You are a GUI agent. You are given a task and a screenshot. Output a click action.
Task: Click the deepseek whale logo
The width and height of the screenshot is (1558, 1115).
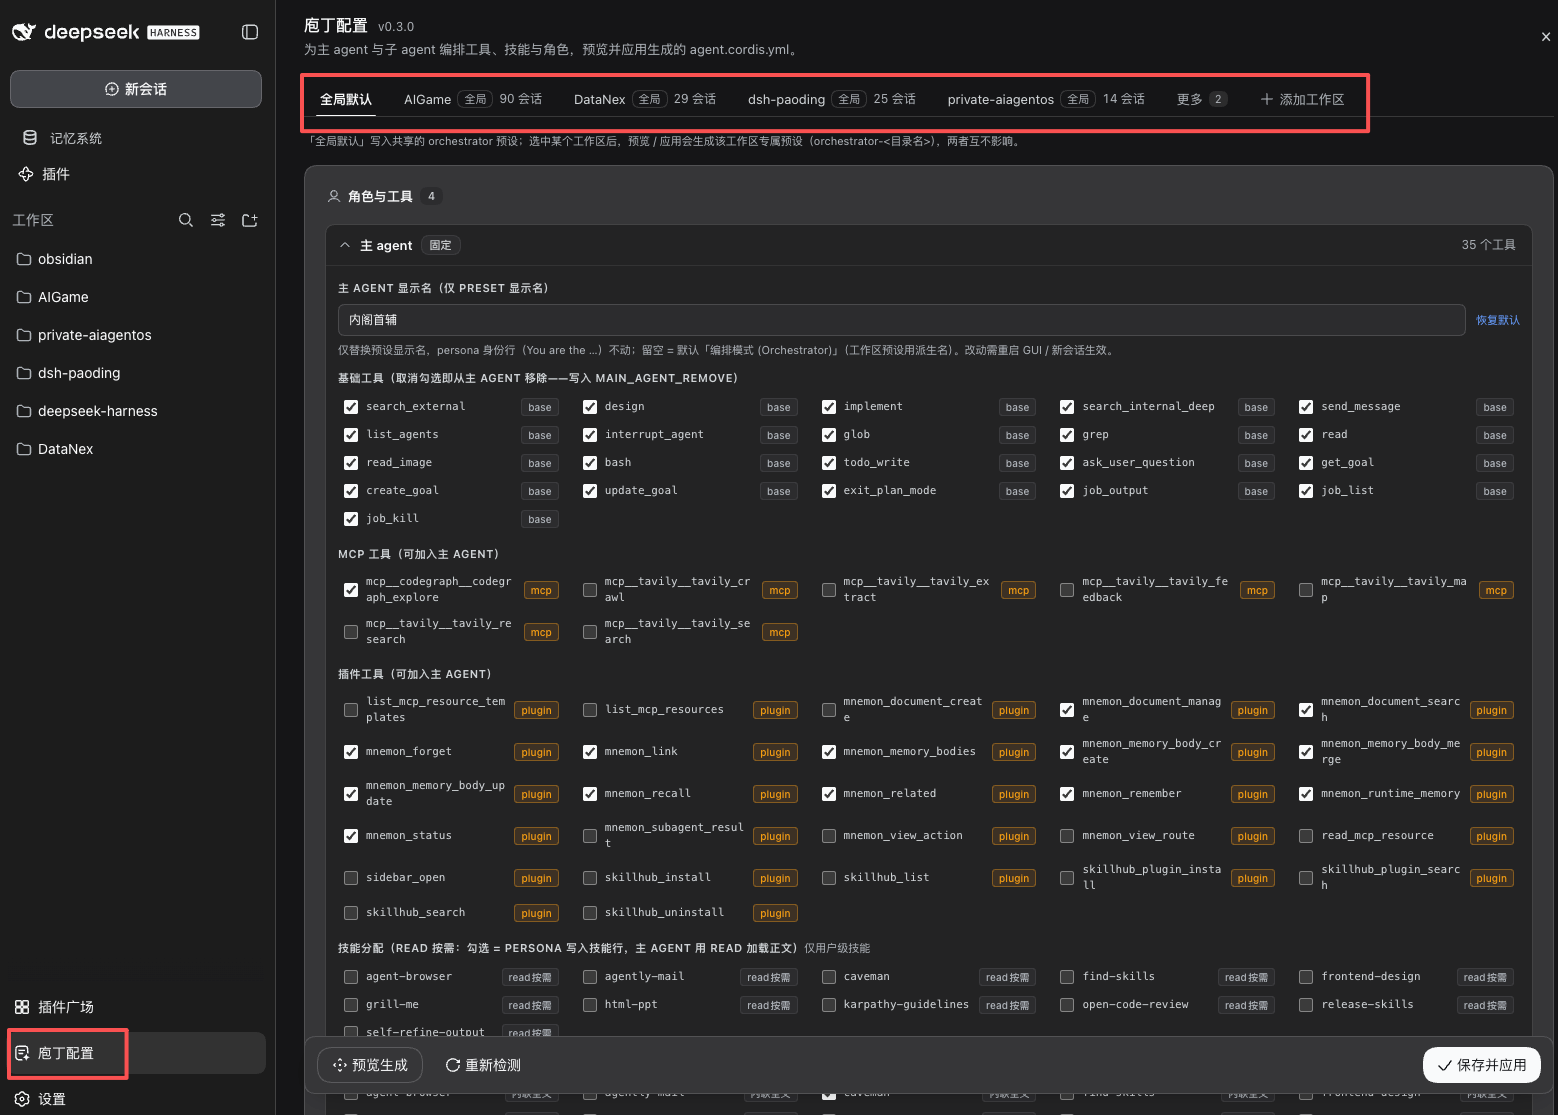click(24, 32)
